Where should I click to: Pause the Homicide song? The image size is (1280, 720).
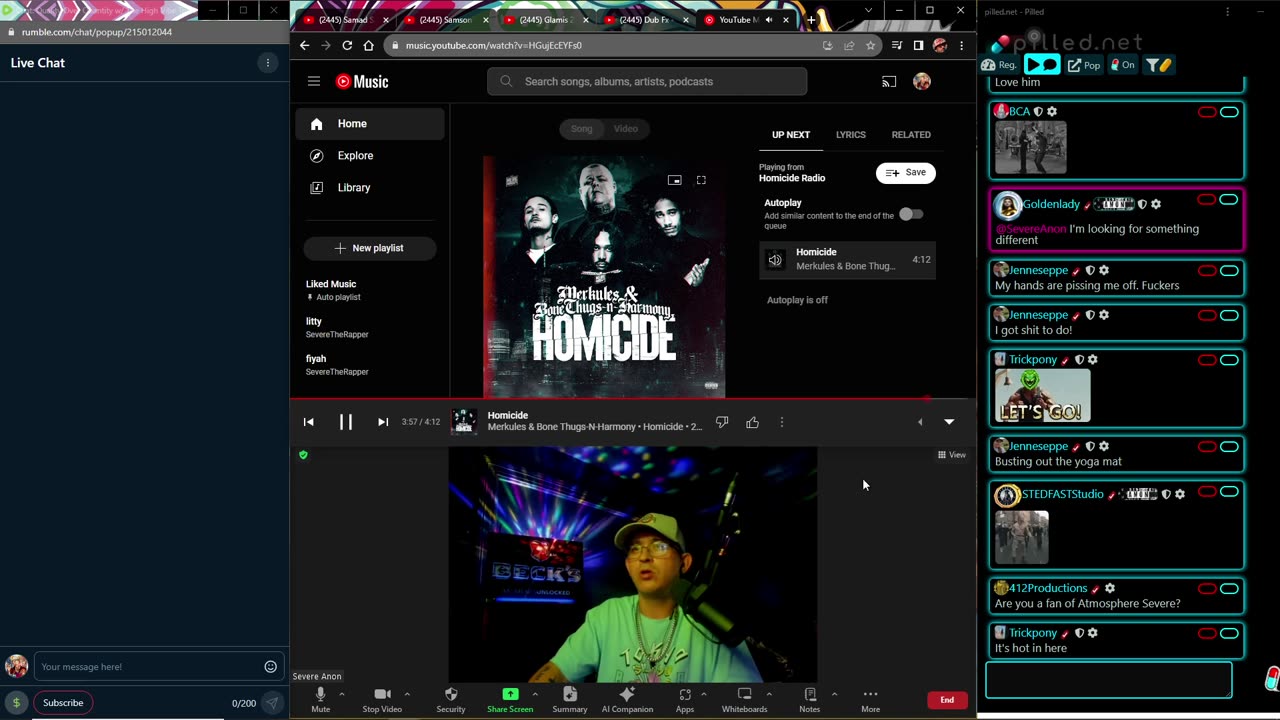(x=345, y=422)
